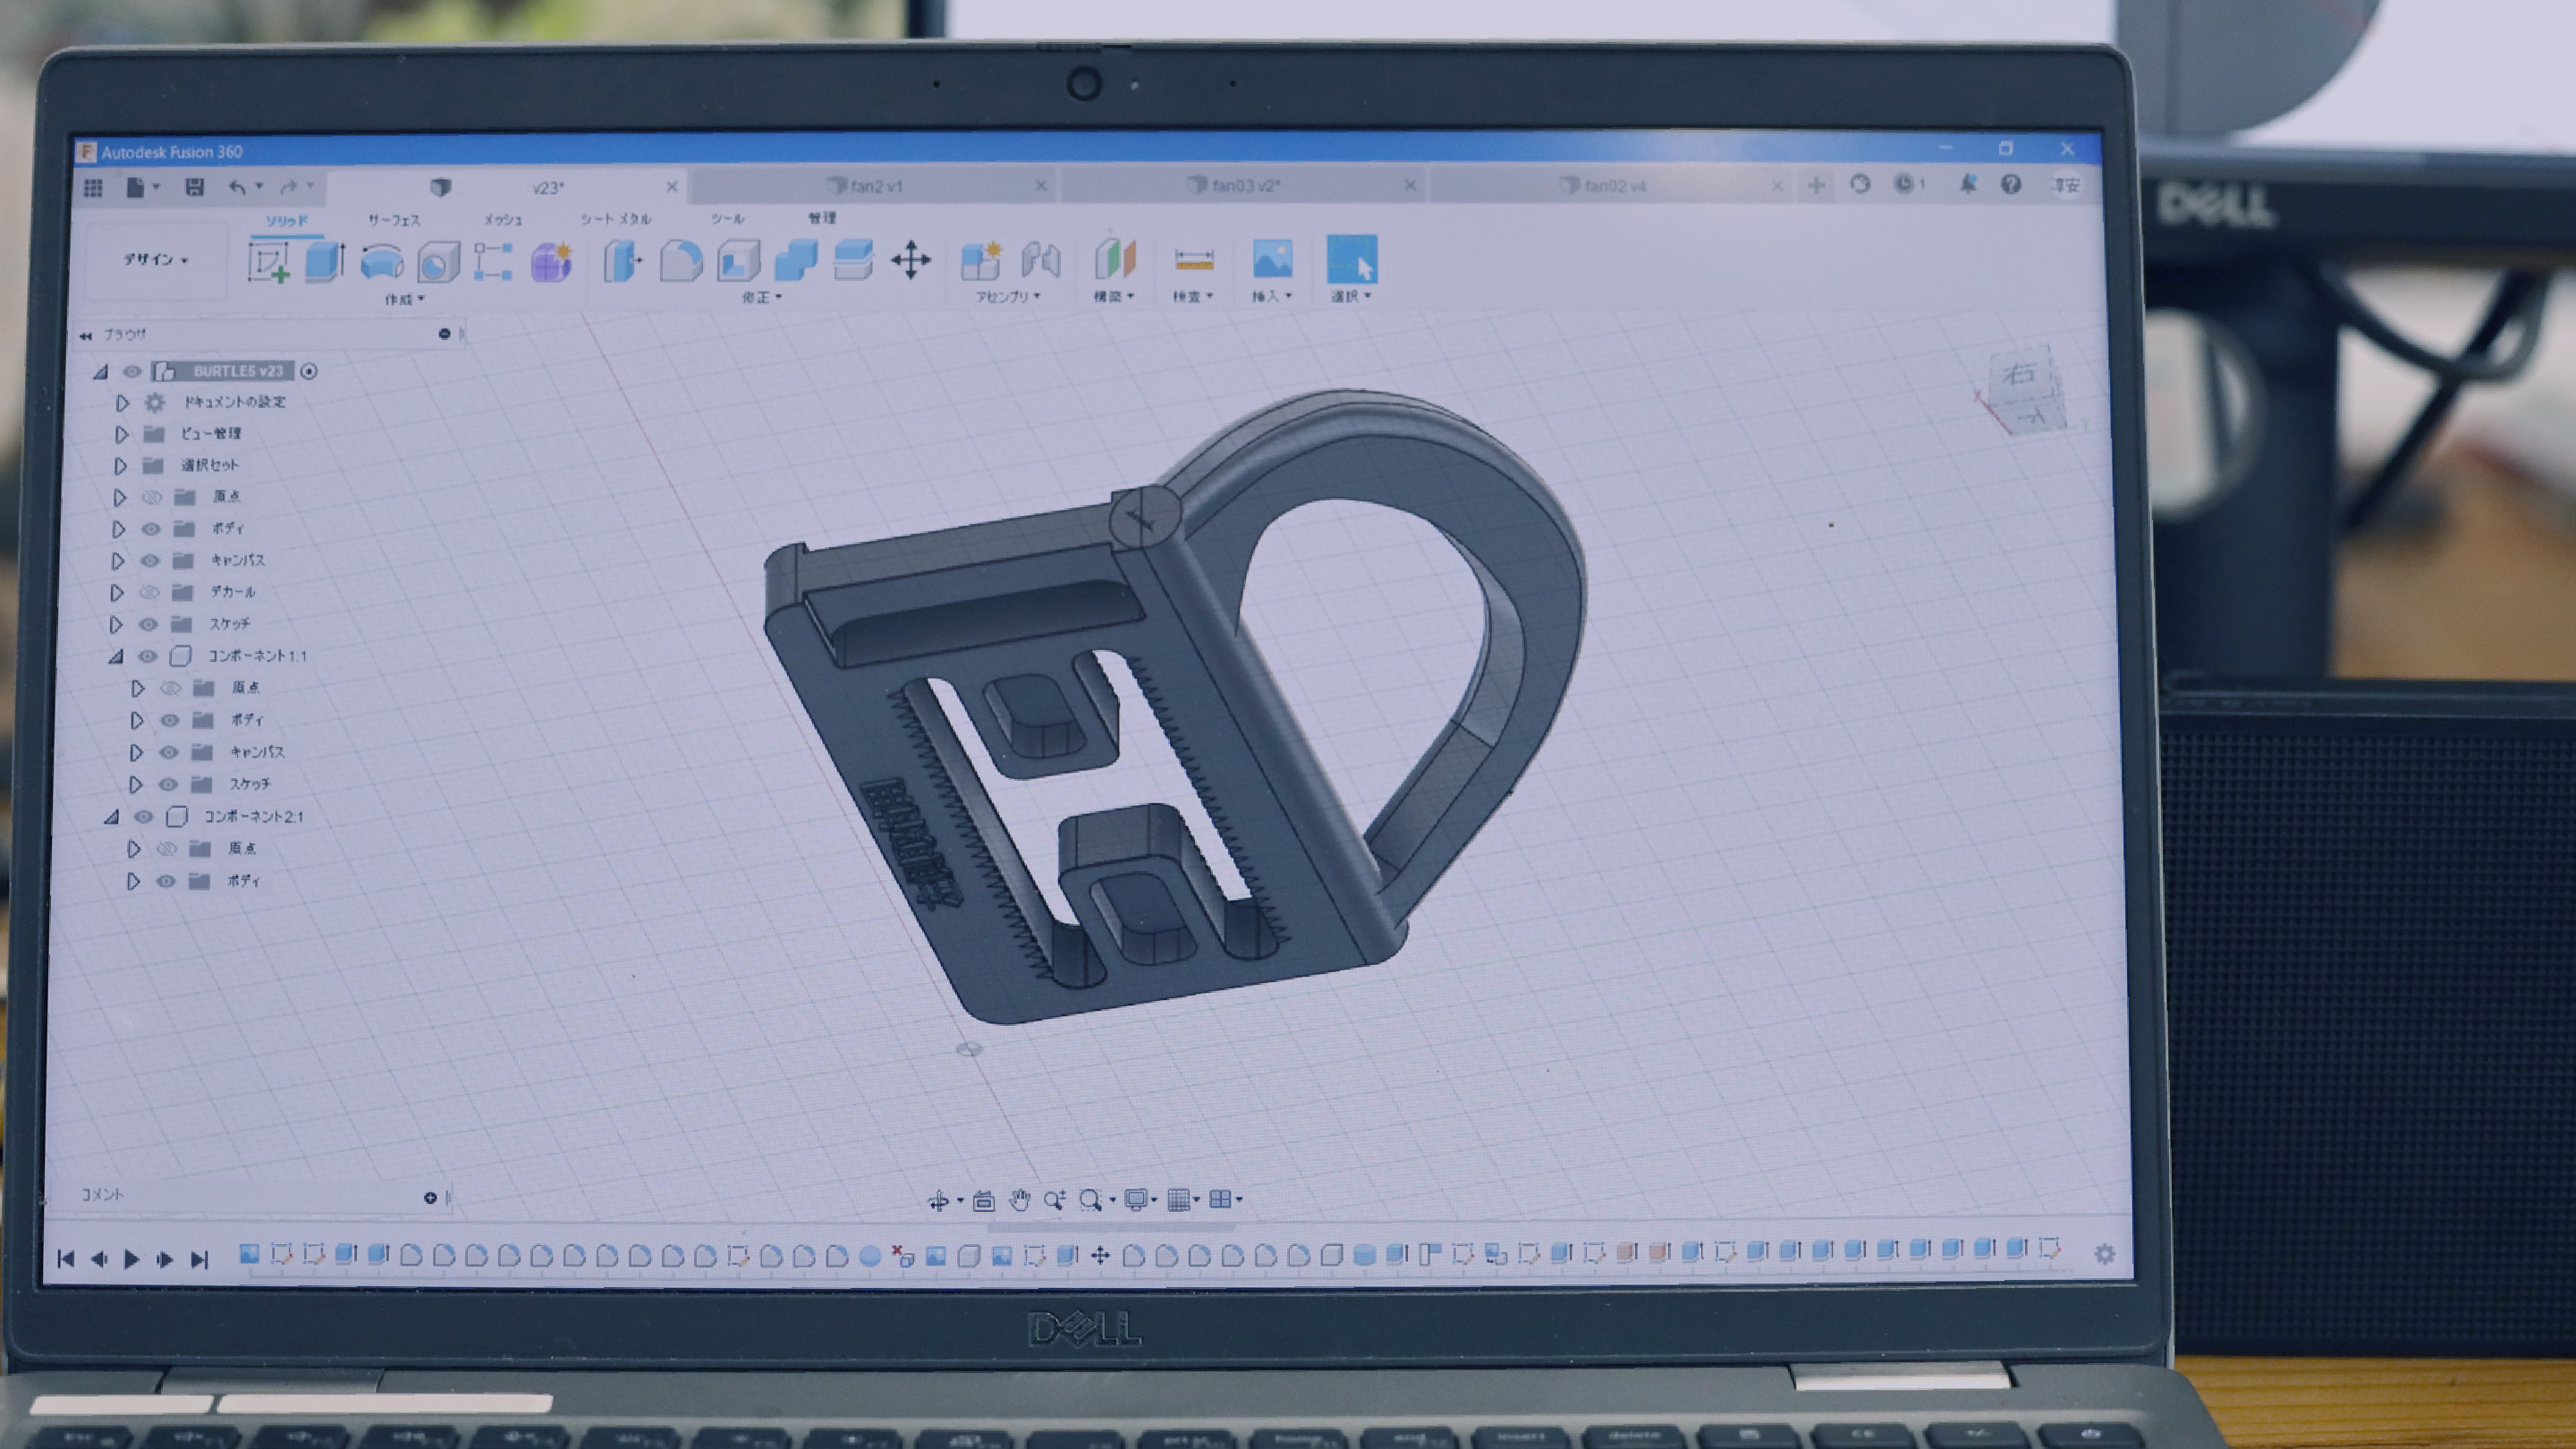Open the デザイン workspace dropdown
Image resolution: width=2576 pixels, height=1449 pixels.
coord(155,260)
